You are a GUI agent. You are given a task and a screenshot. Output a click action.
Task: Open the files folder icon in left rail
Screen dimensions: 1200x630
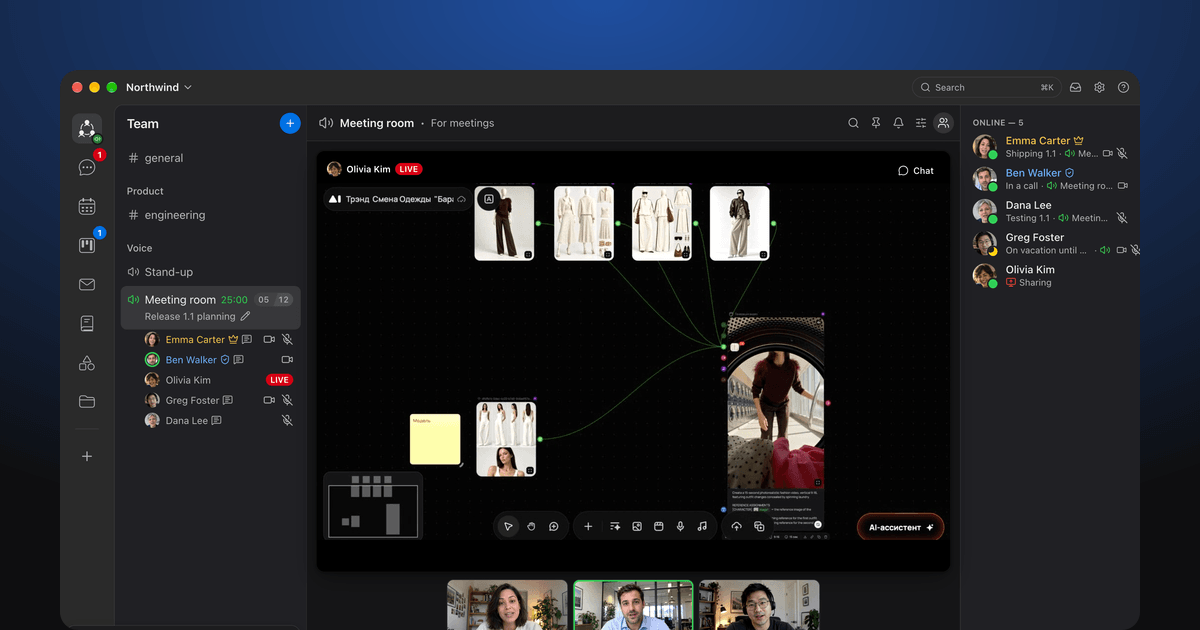tap(87, 402)
